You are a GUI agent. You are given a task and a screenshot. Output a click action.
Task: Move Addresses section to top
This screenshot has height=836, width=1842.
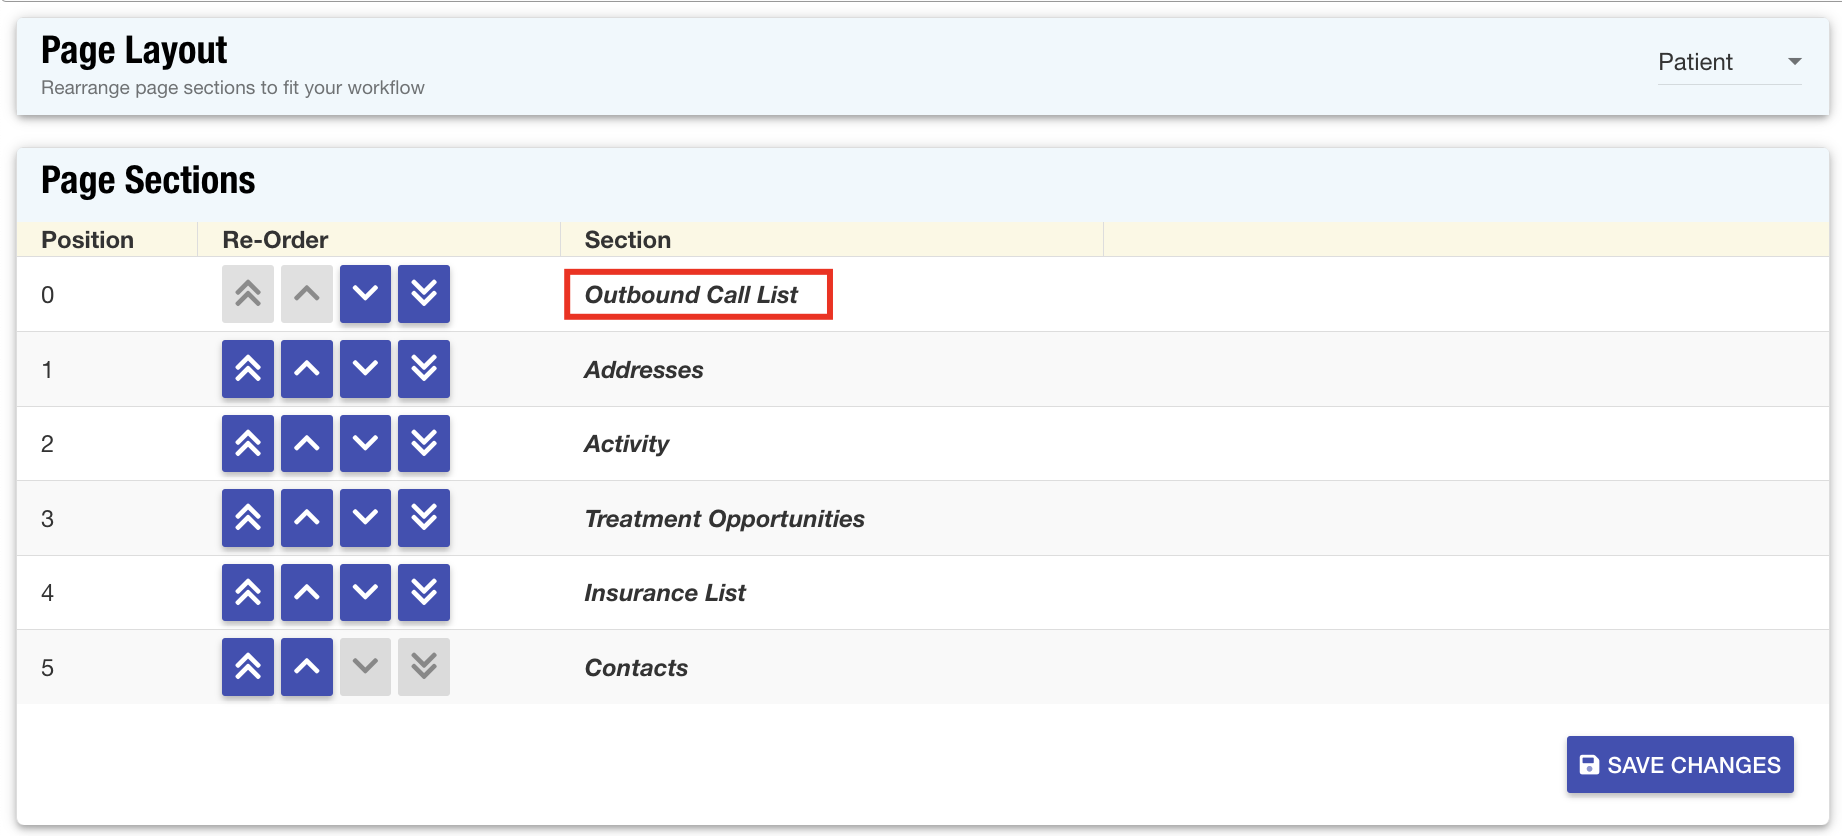pos(248,369)
